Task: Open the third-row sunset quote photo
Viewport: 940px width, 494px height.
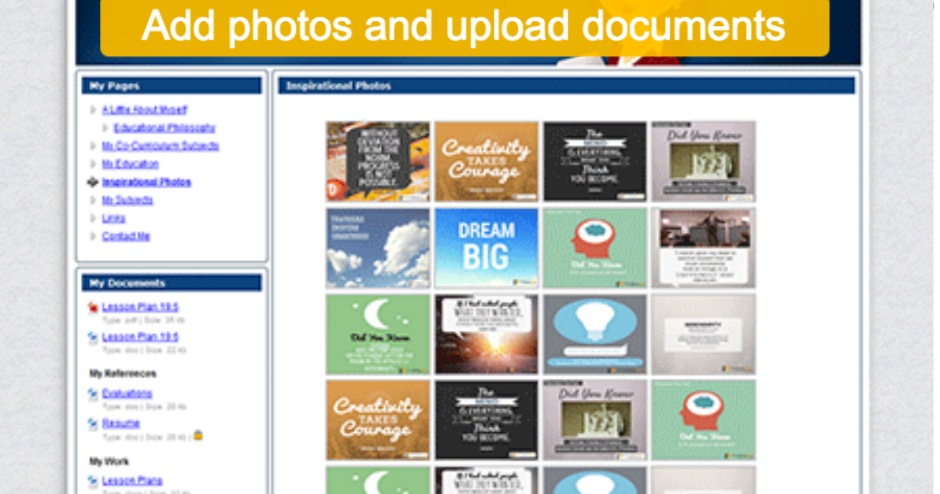Action: click(486, 335)
